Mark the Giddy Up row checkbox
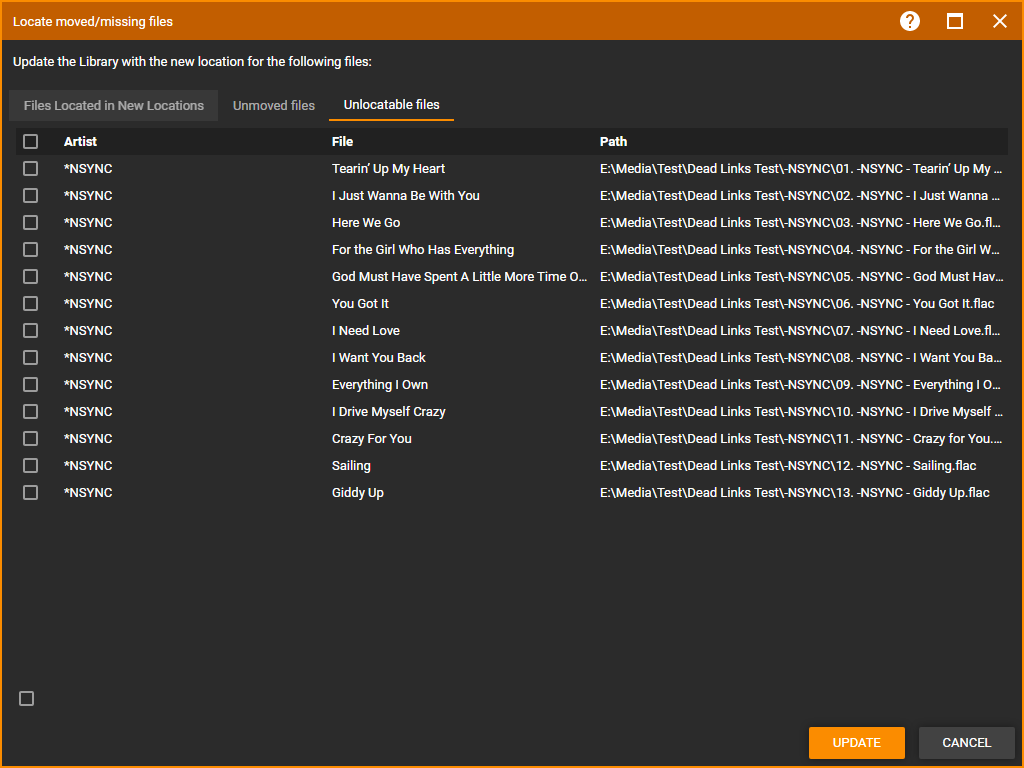This screenshot has height=768, width=1024. [31, 493]
